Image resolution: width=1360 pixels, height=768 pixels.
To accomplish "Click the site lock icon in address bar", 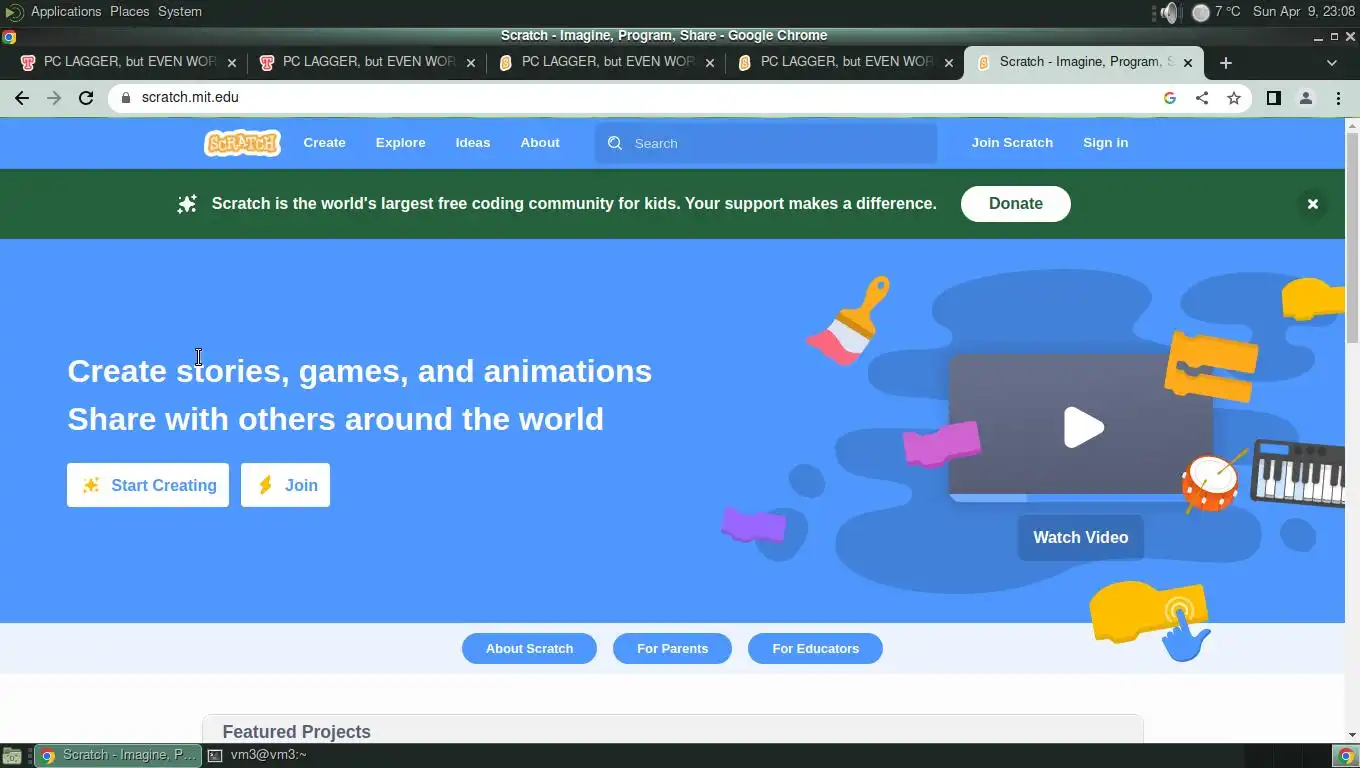I will coord(125,98).
